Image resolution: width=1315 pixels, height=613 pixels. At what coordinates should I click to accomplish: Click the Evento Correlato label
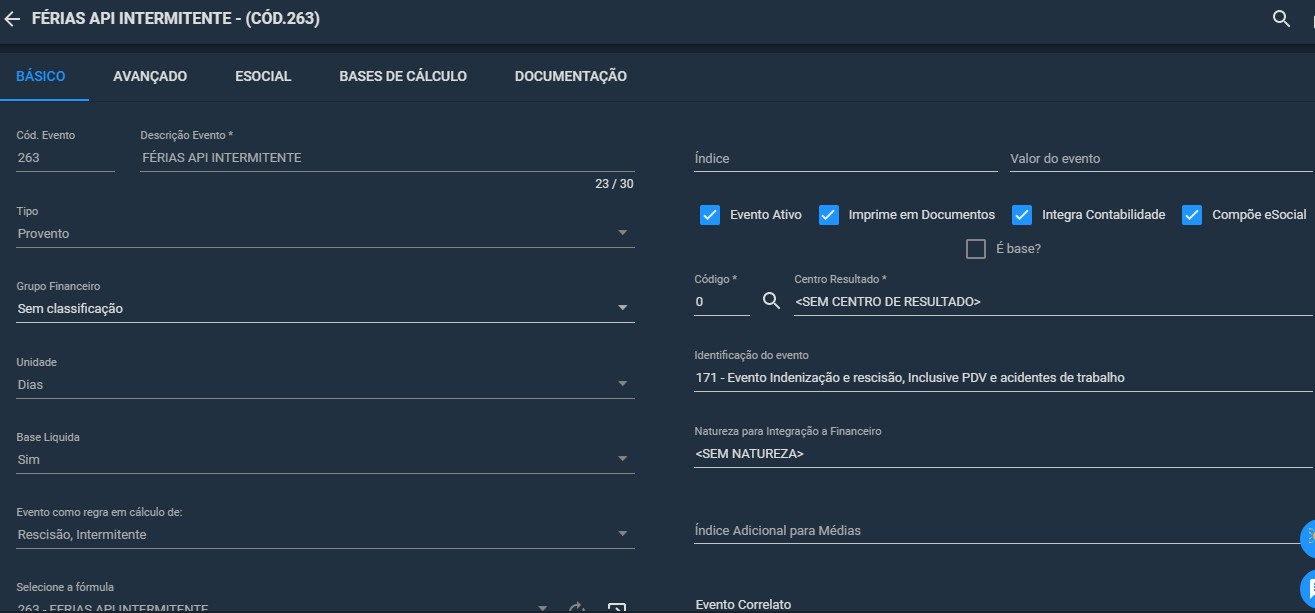pyautogui.click(x=743, y=605)
